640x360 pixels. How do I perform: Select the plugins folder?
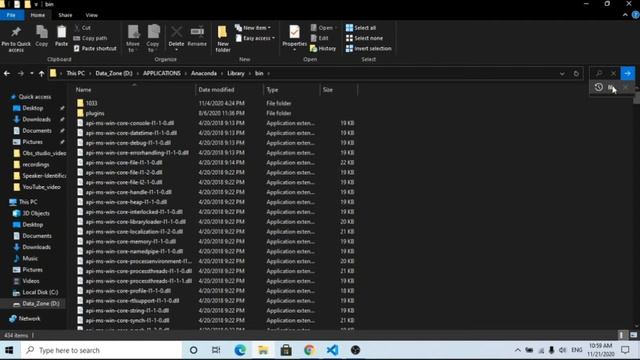coord(95,113)
